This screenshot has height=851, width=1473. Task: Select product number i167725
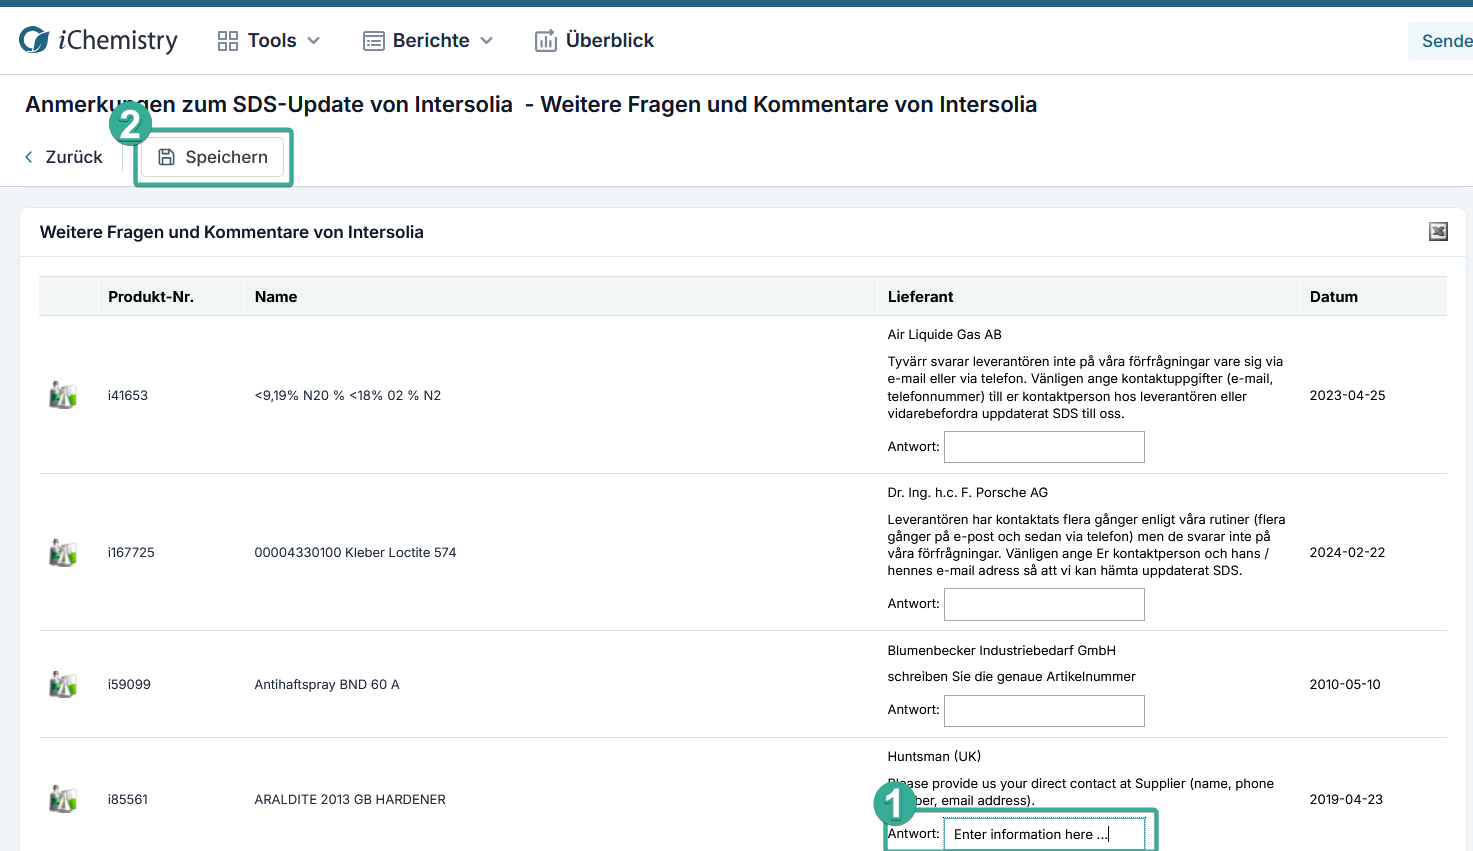pyautogui.click(x=131, y=552)
